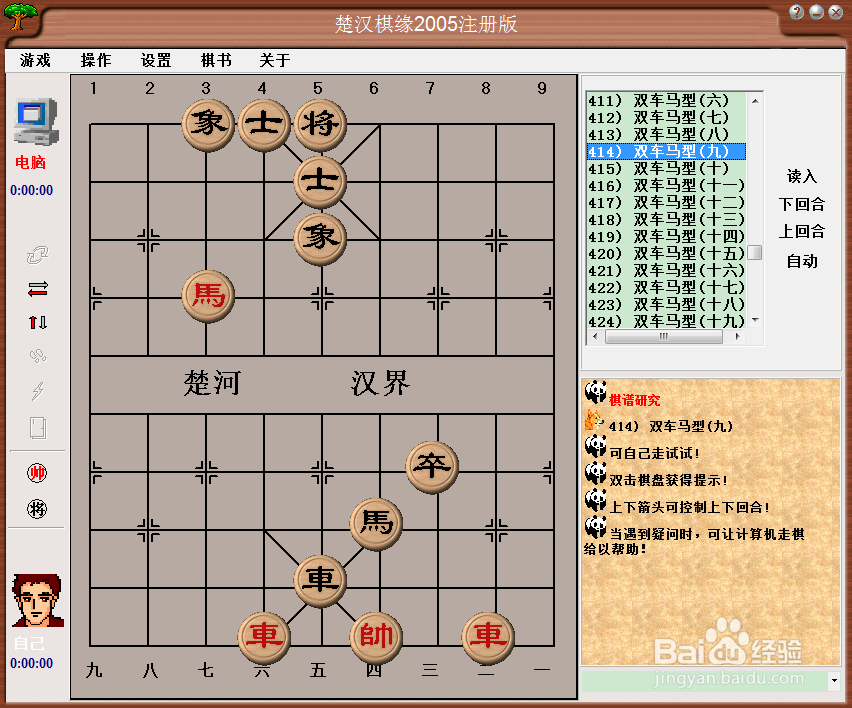Select list entry 418) 双车马型(十三)

(x=666, y=220)
